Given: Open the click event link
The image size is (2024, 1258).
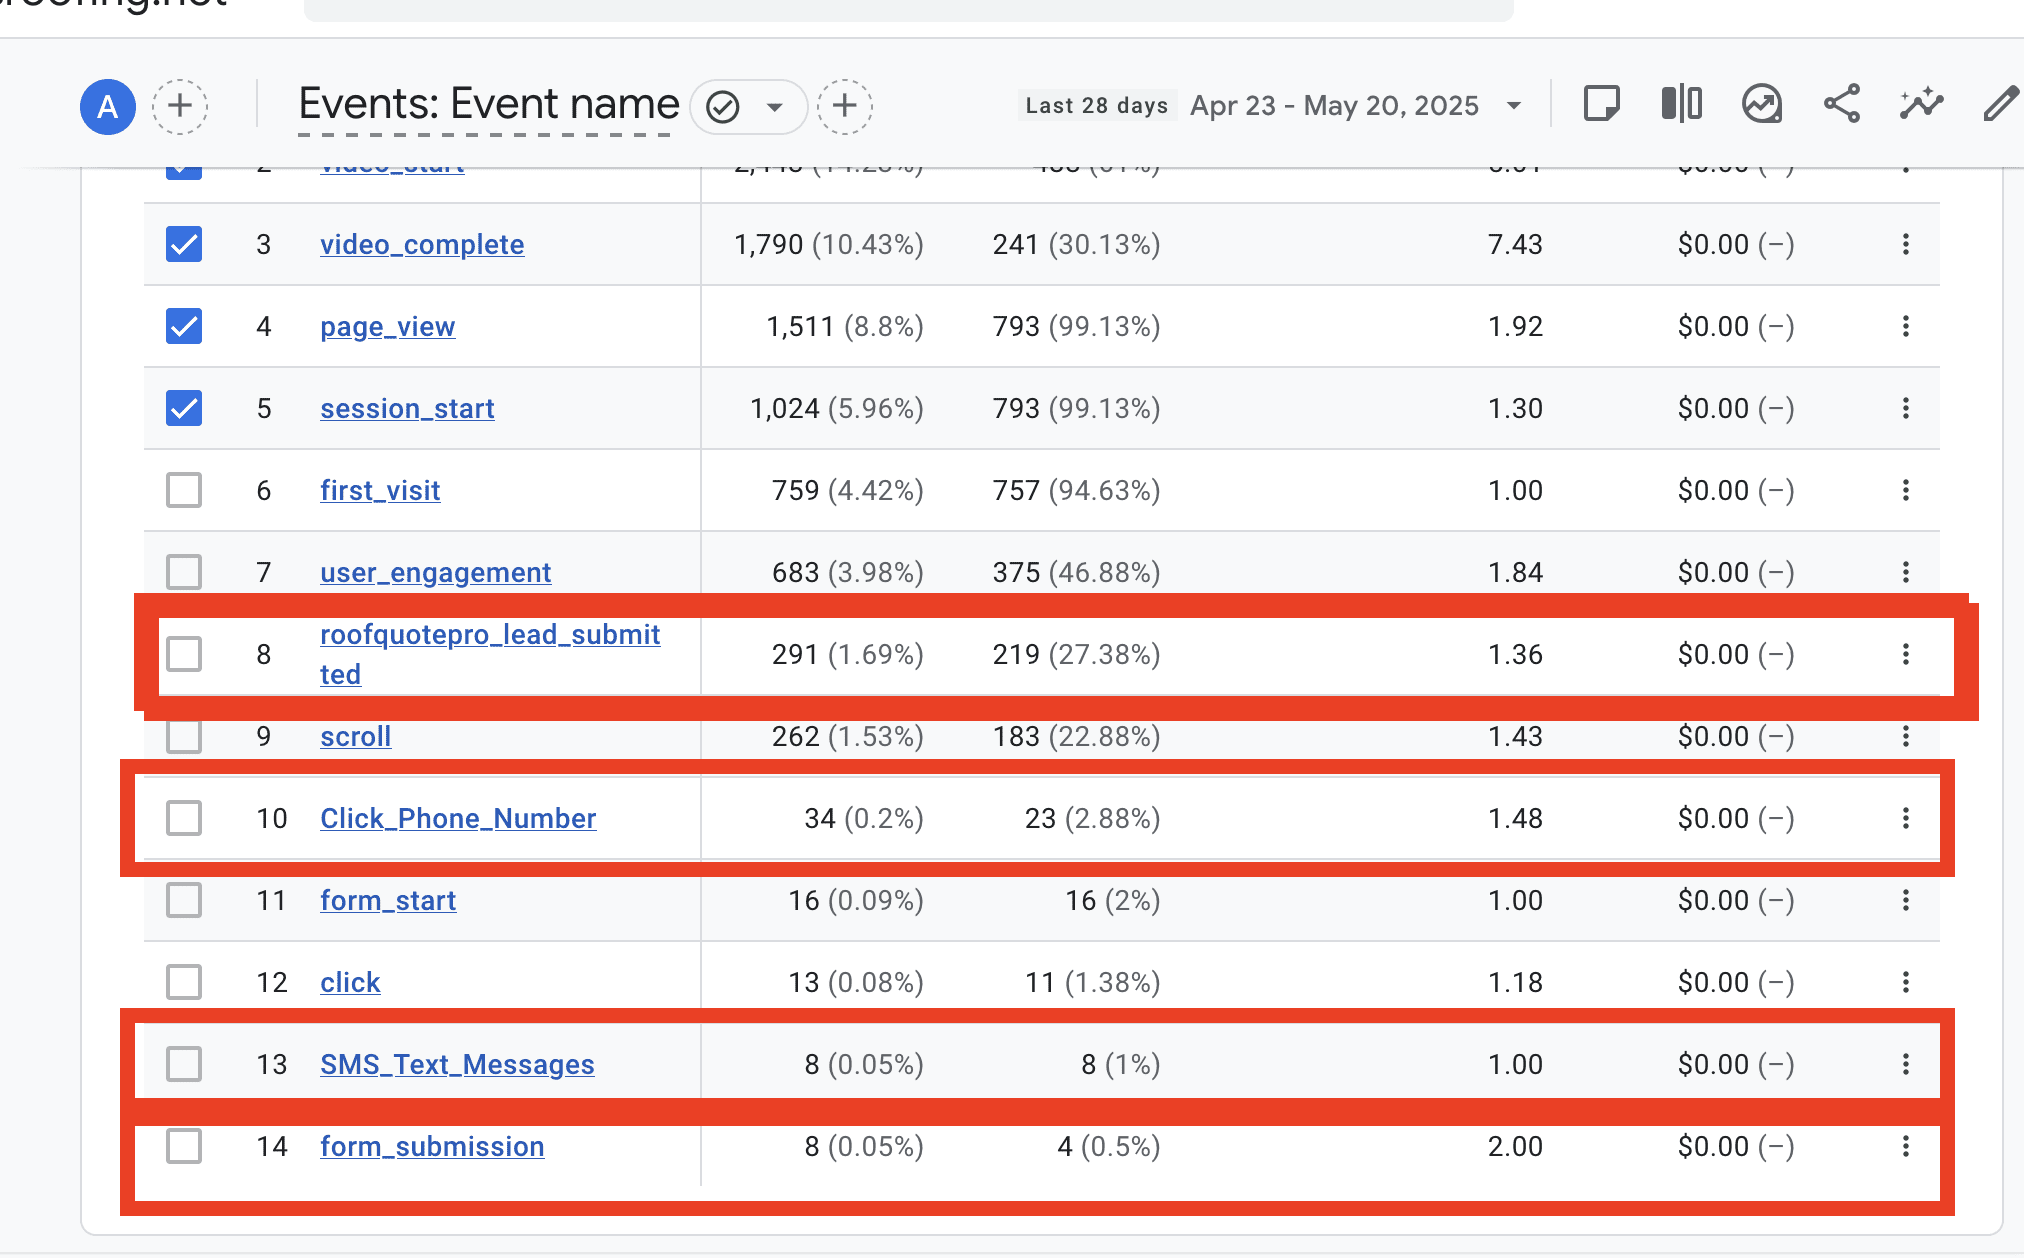Looking at the screenshot, I should click(x=350, y=983).
